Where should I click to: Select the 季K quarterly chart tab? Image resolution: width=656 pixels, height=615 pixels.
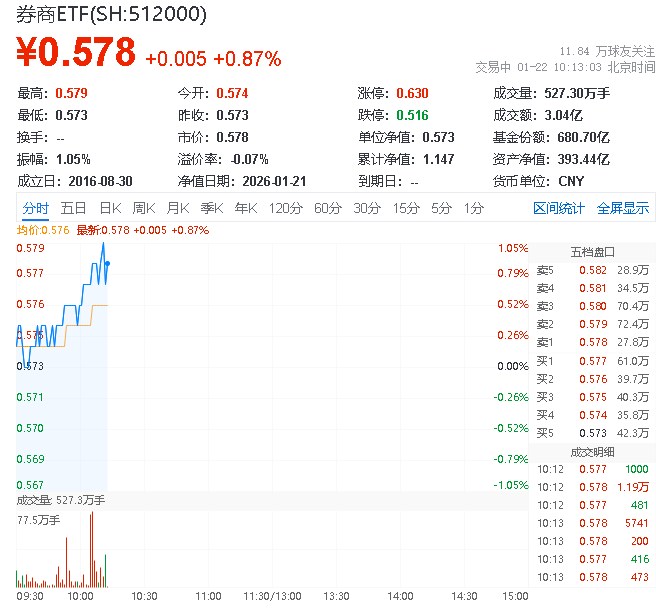click(x=211, y=208)
